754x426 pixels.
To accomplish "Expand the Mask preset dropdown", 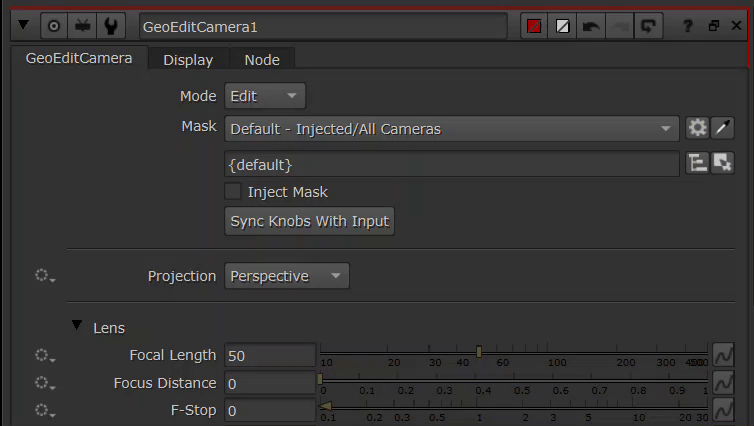I will (453, 128).
